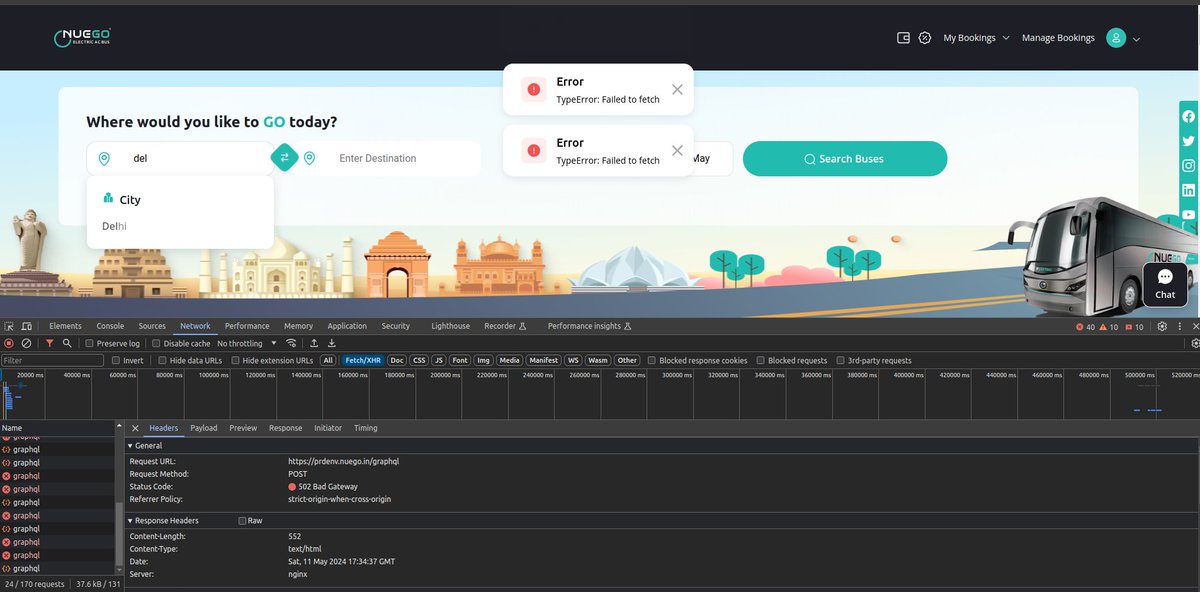Screen dimensions: 1200x592
Task: Filter requests by Img type
Action: (x=483, y=360)
